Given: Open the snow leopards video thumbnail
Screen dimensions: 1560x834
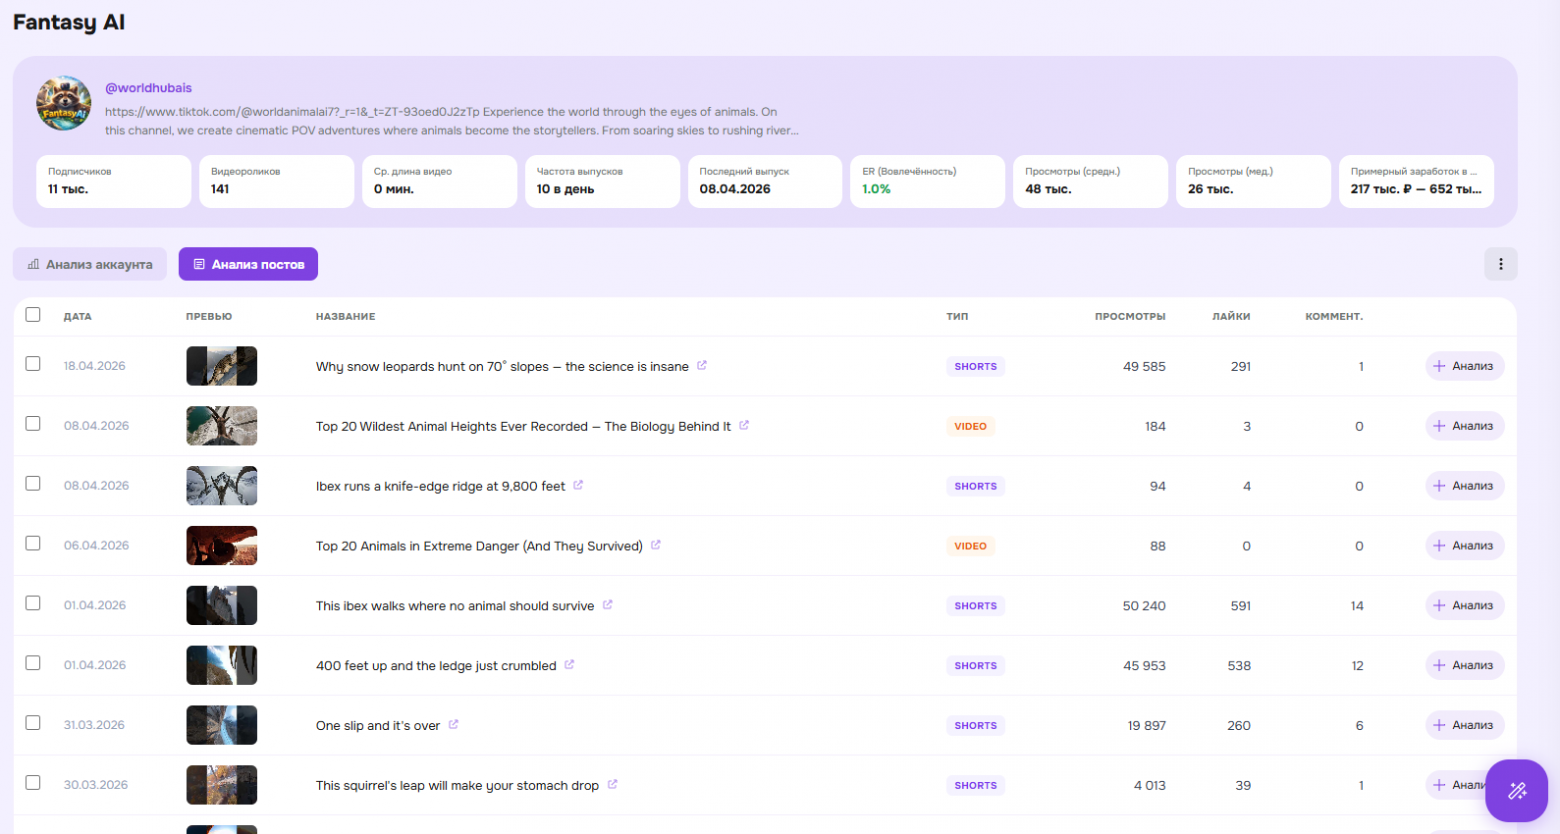Looking at the screenshot, I should [222, 366].
